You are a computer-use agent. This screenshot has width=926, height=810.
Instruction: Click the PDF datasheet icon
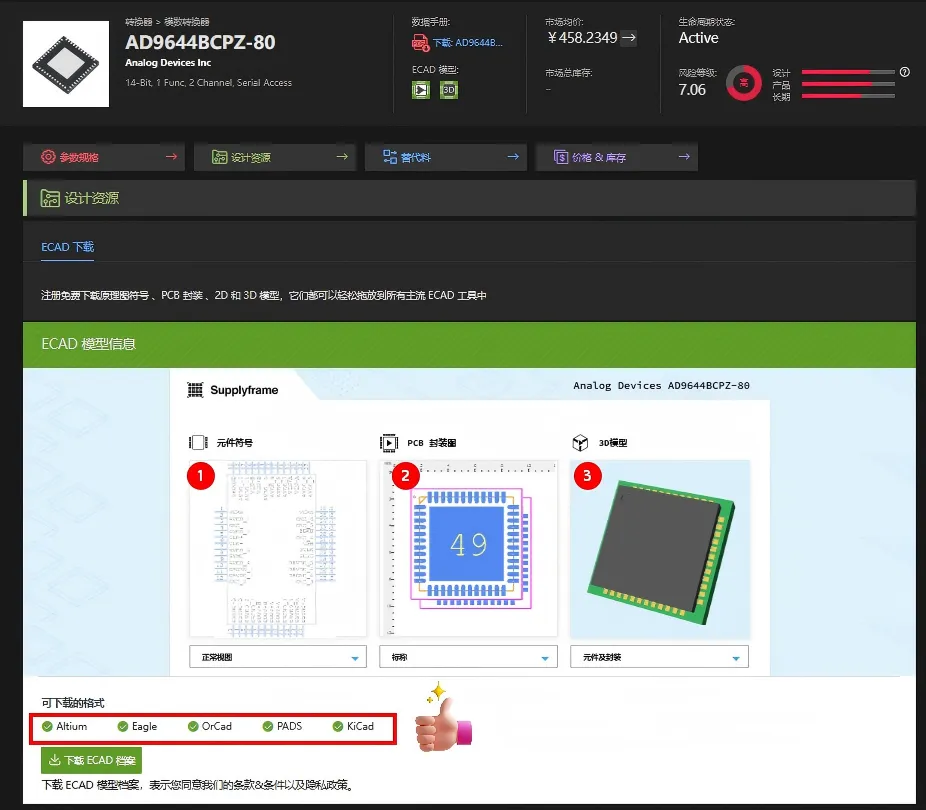point(420,43)
